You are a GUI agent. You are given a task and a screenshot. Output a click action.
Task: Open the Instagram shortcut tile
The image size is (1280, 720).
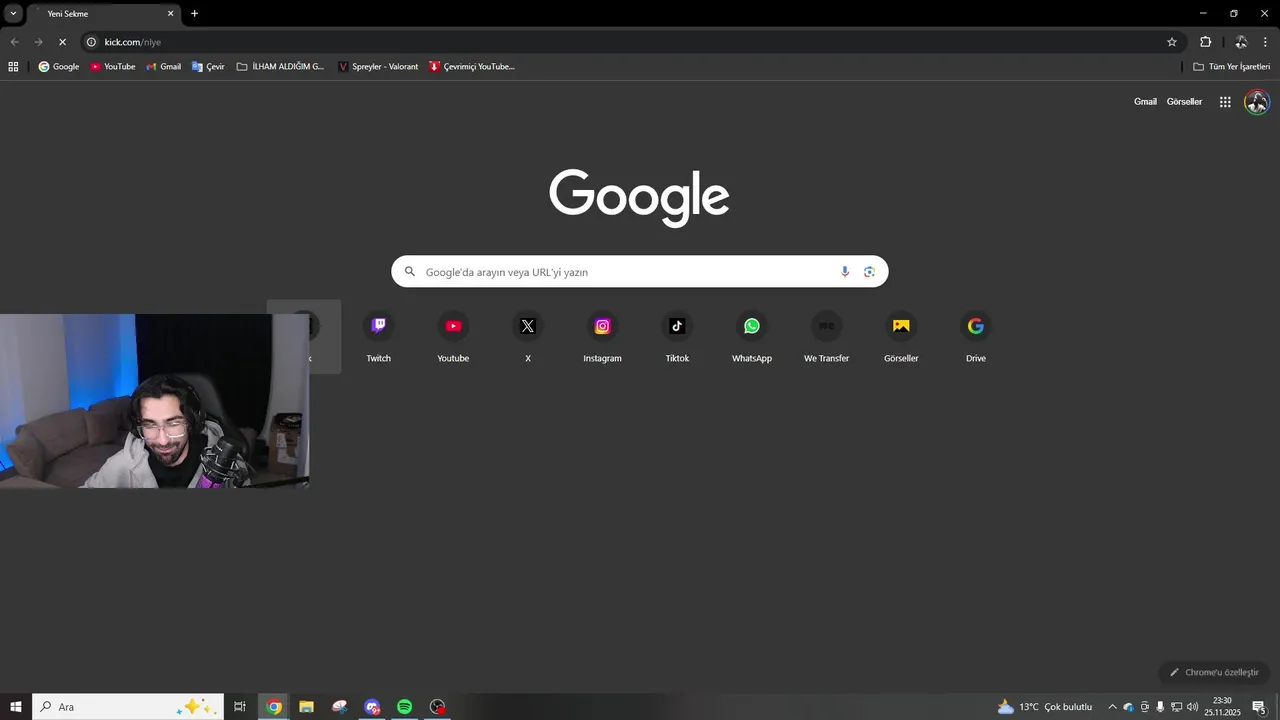tap(602, 337)
